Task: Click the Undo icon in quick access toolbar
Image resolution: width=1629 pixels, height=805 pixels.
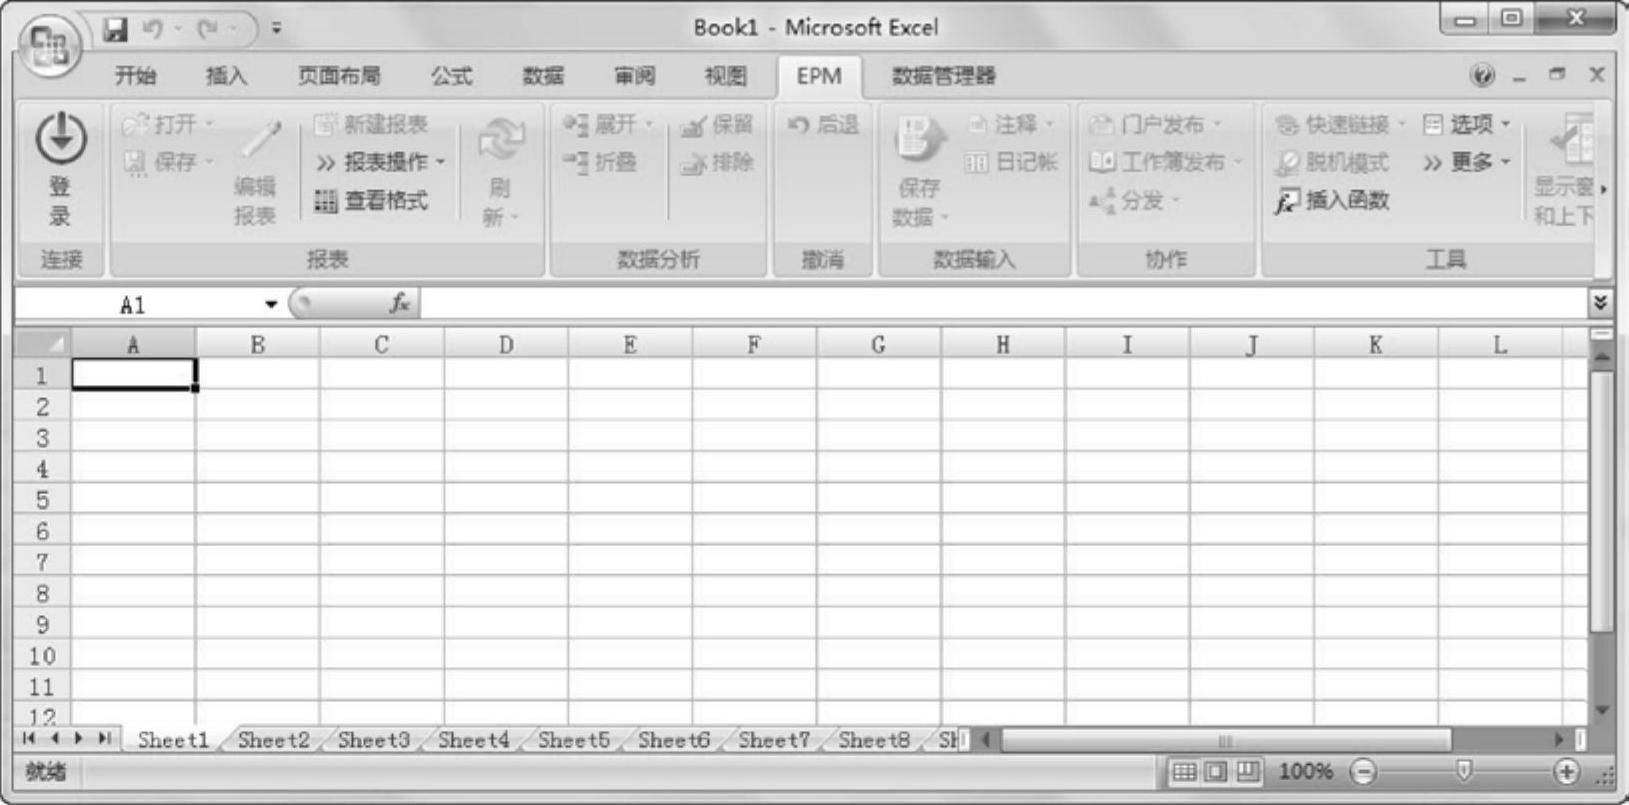Action: click(153, 30)
